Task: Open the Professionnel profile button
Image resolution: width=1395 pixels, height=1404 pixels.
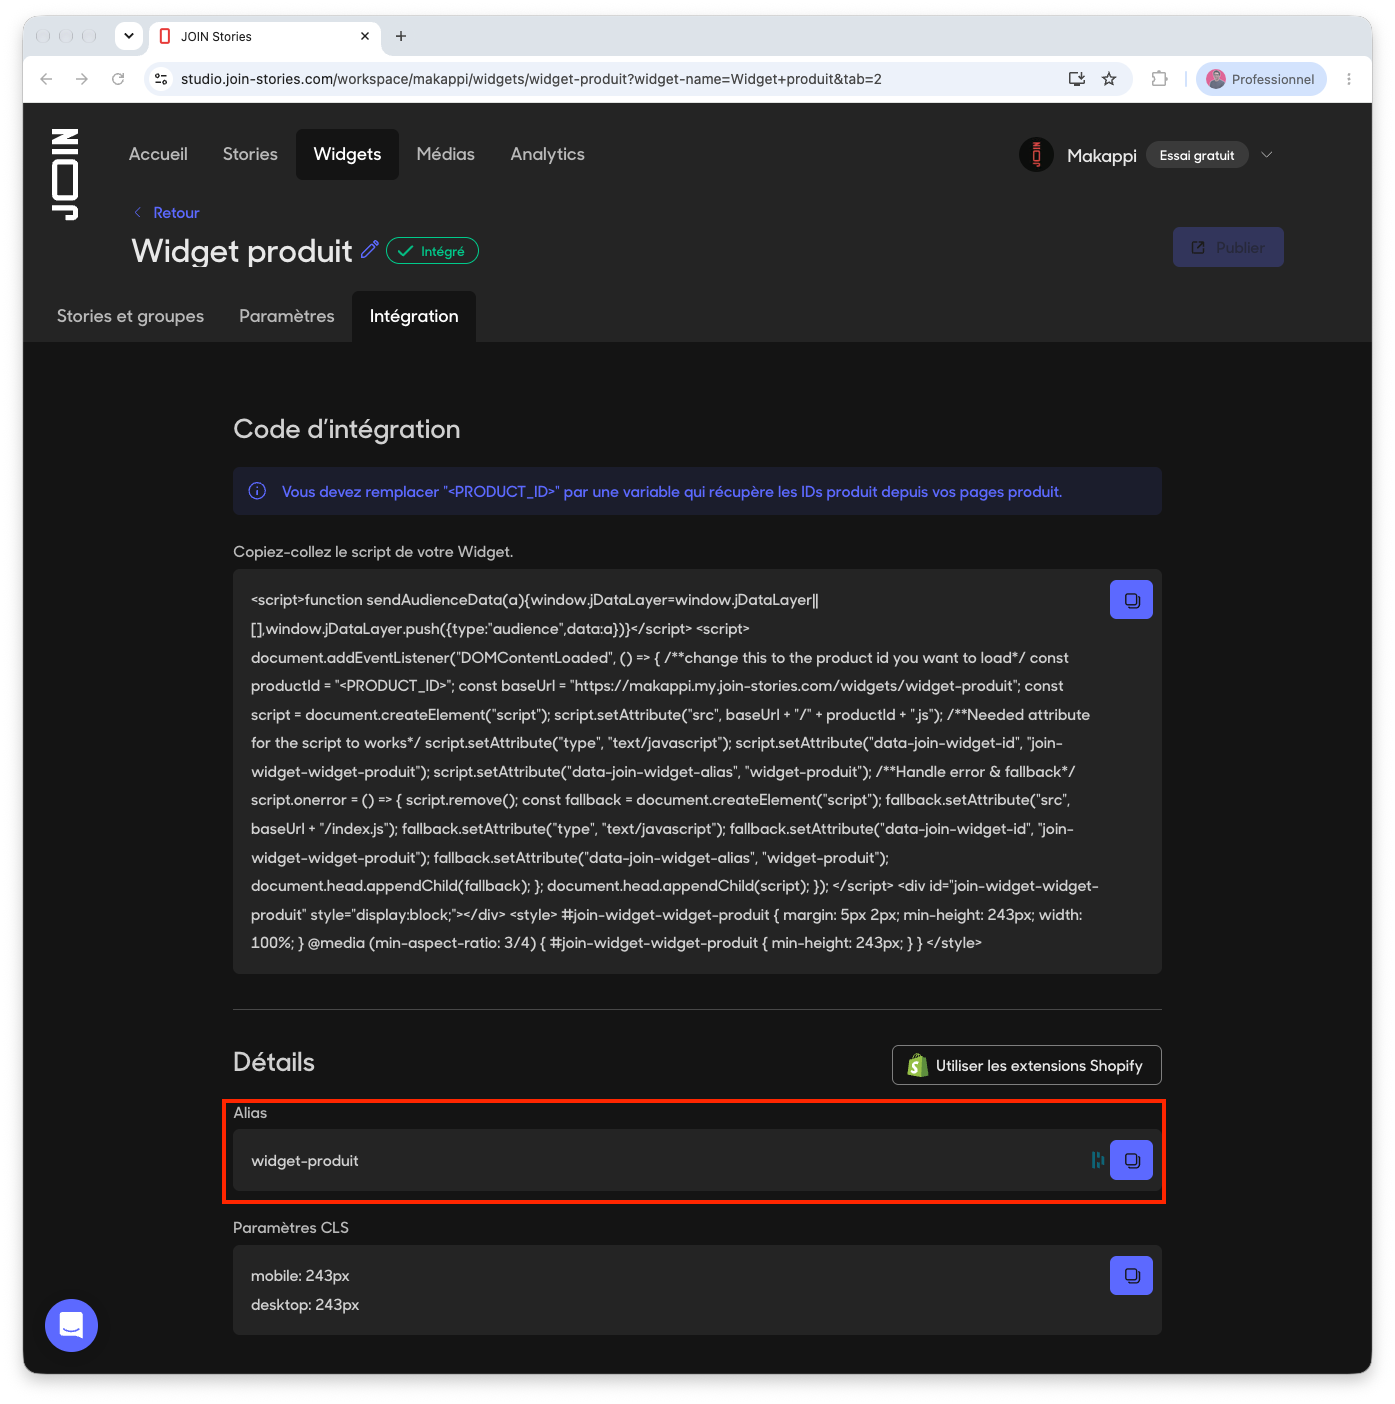Action: pyautogui.click(x=1261, y=79)
